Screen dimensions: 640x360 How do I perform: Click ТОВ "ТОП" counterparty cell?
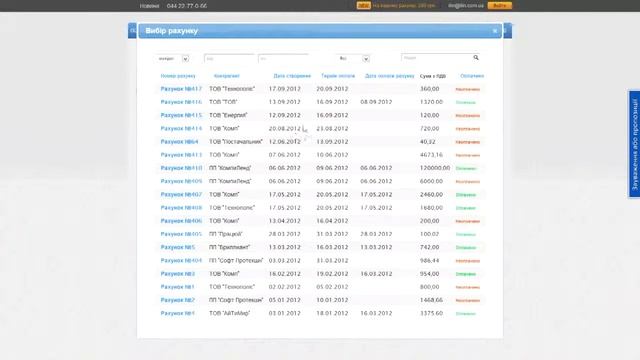[x=223, y=102]
